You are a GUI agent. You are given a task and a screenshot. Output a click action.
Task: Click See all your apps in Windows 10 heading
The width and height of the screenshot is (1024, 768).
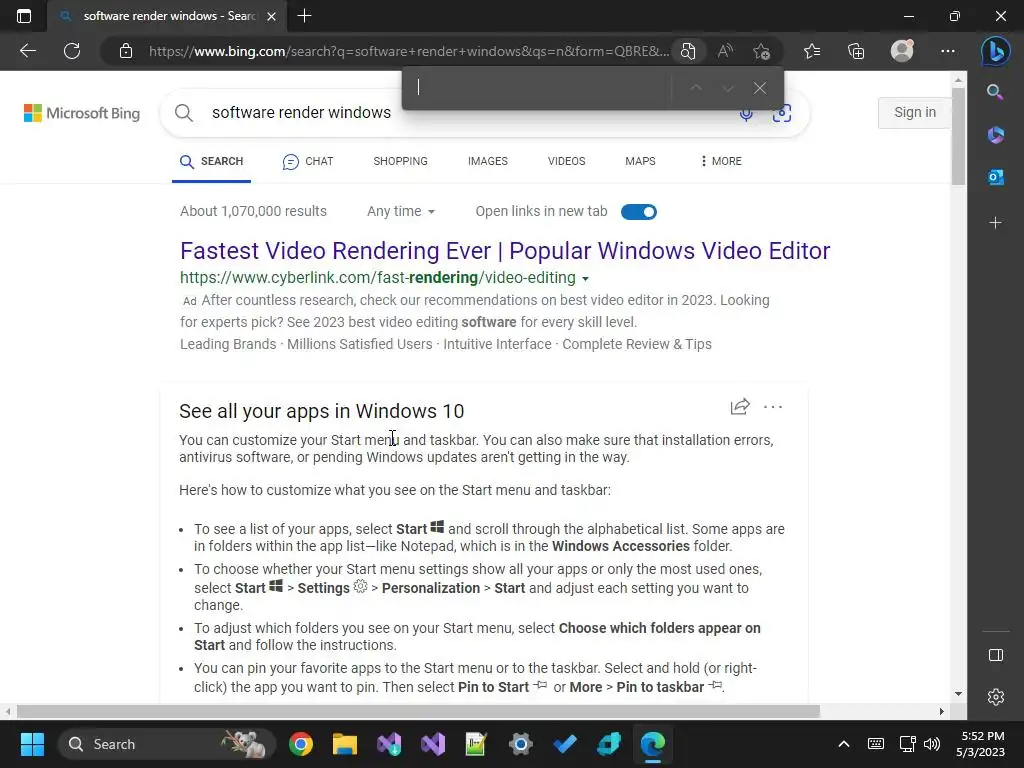pyautogui.click(x=321, y=411)
